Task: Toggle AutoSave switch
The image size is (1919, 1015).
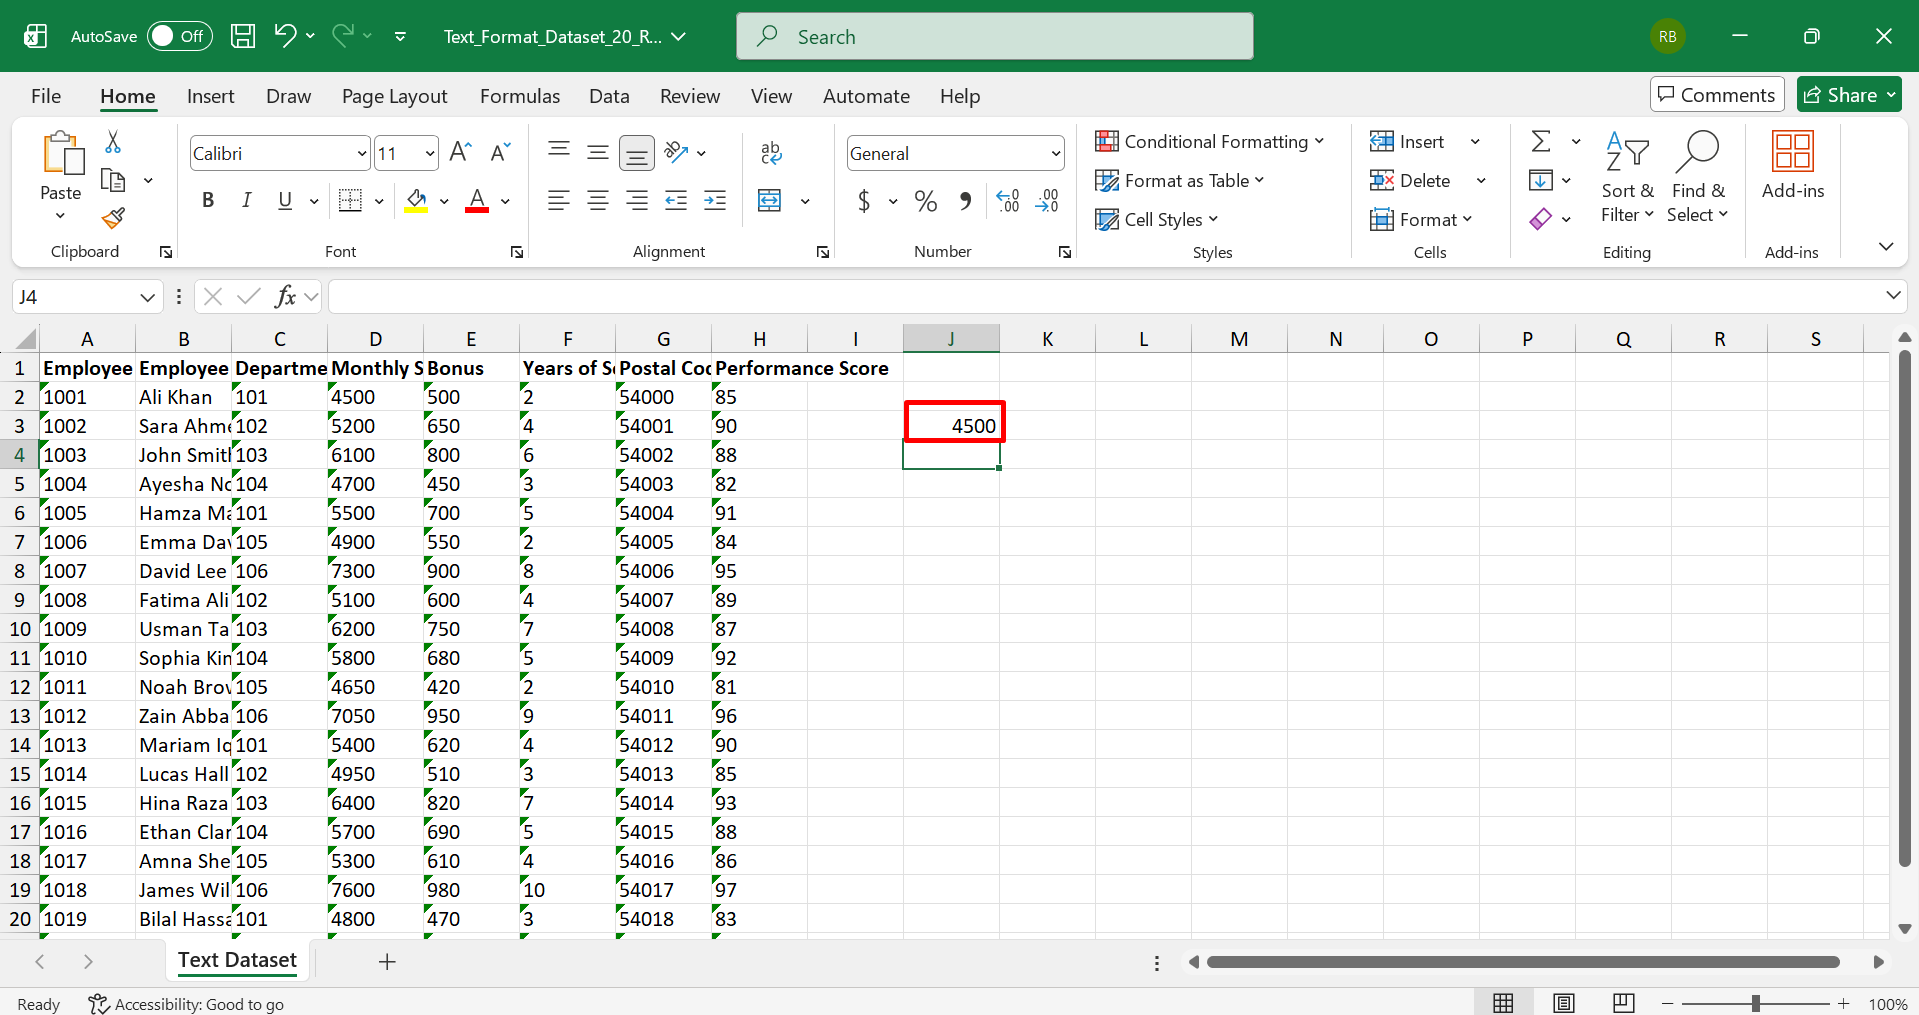Action: tap(180, 36)
